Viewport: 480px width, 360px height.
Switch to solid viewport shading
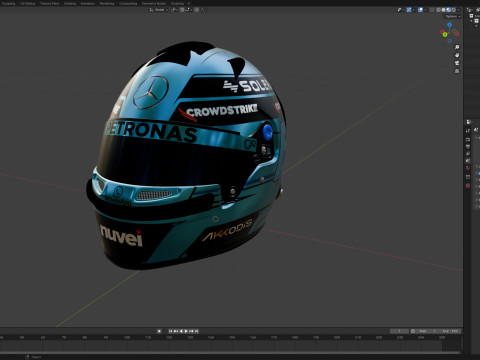coord(443,10)
